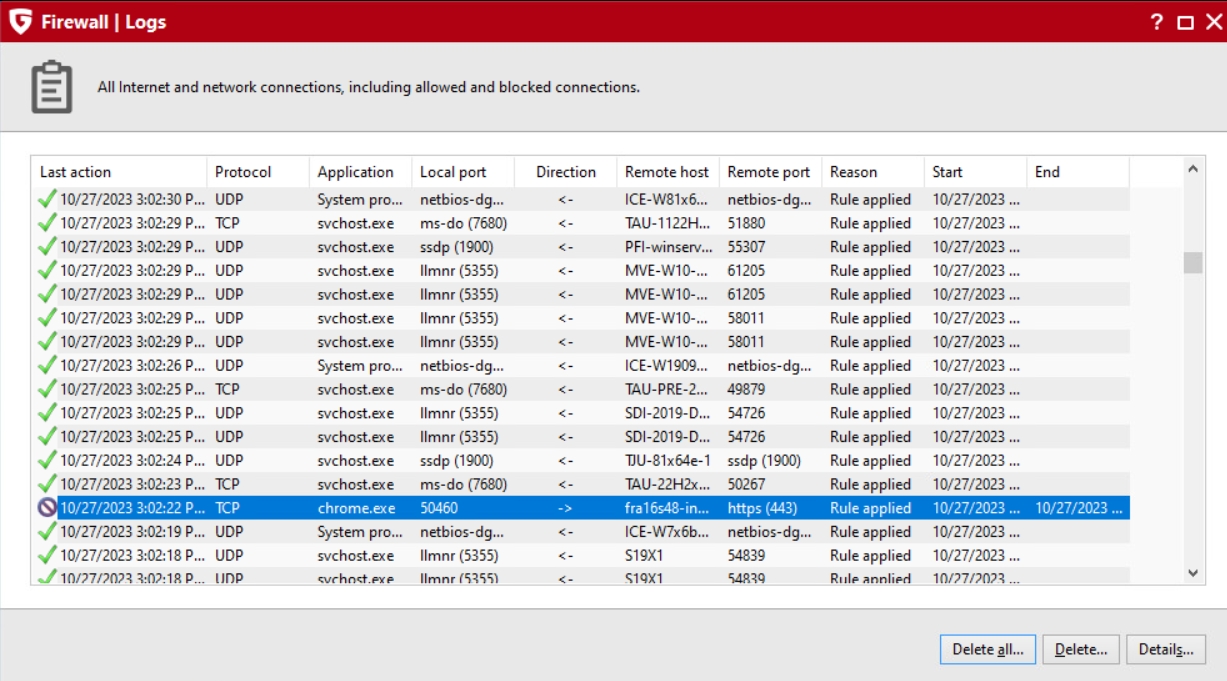Image resolution: width=1227 pixels, height=681 pixels.
Task: Click the remote host ICE-W7x6b... cell
Action: 667,532
